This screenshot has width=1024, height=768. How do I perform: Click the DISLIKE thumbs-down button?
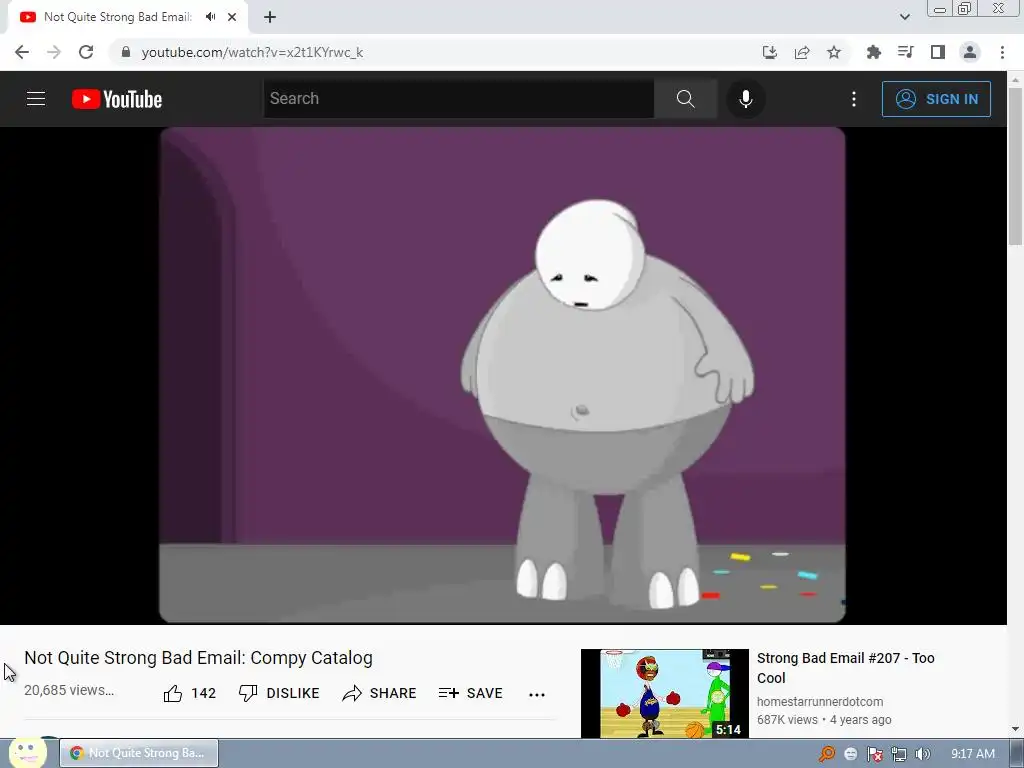pyautogui.click(x=279, y=694)
